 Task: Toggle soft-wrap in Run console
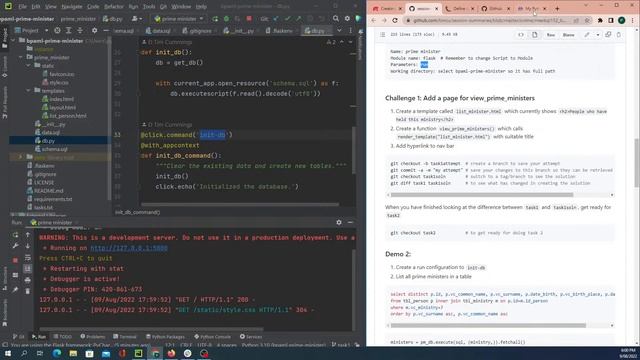pyautogui.click(x=28, y=258)
